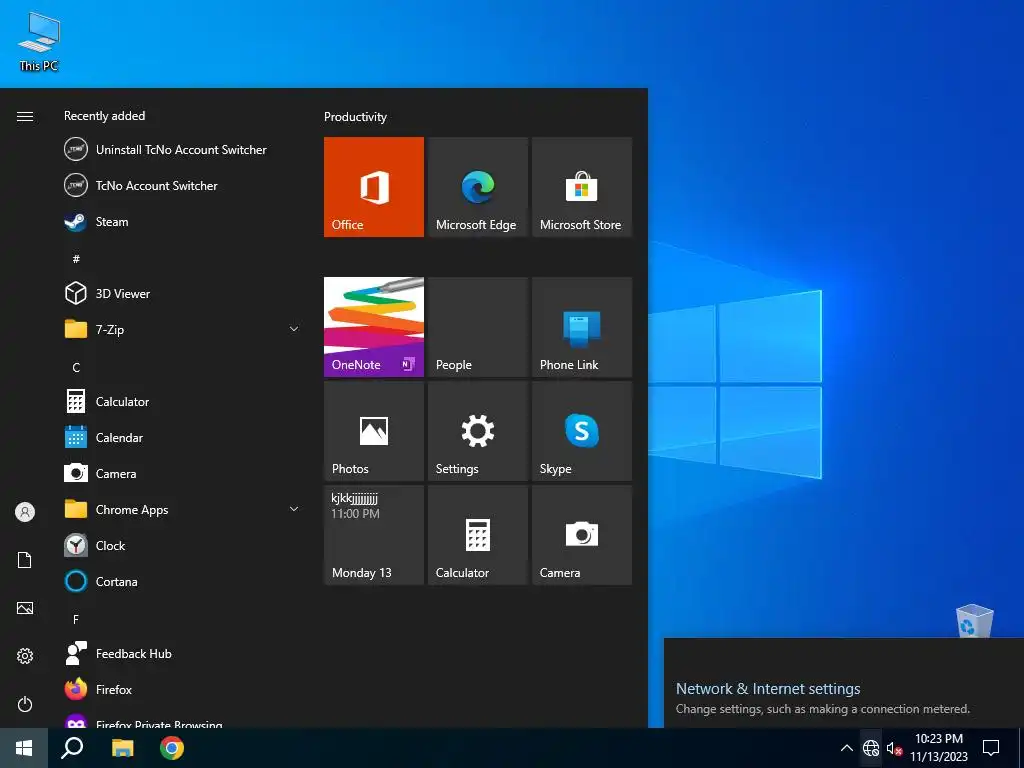Open Network & Internet settings link

(x=768, y=688)
